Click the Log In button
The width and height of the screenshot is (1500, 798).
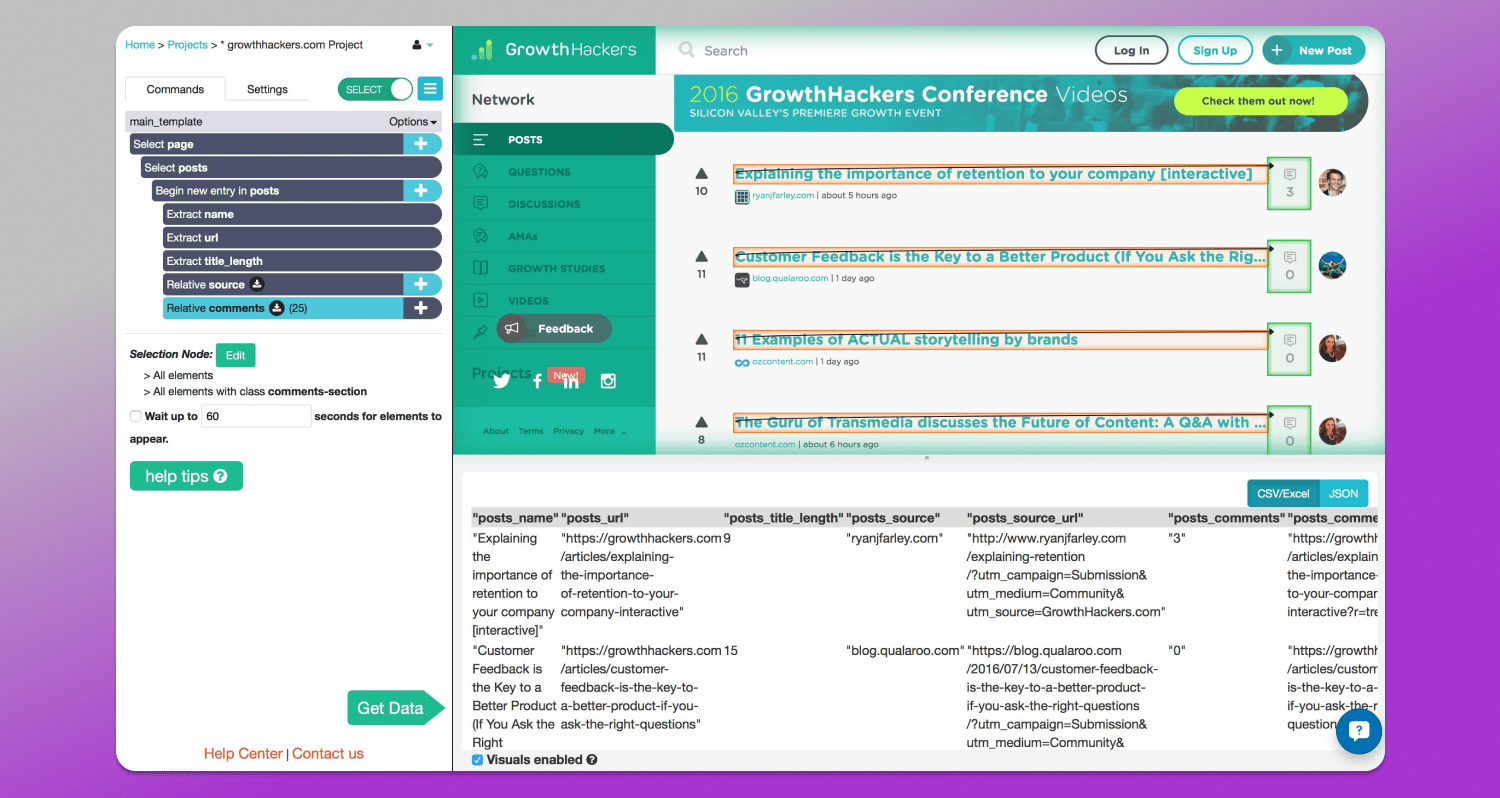tap(1131, 50)
